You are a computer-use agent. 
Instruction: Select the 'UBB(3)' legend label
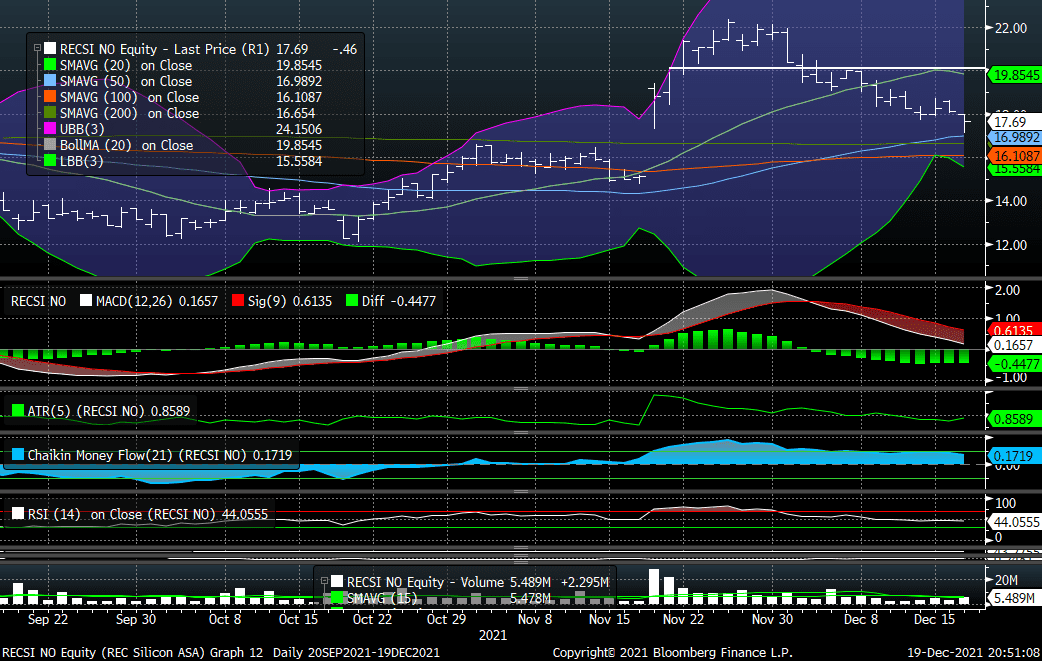(x=82, y=129)
